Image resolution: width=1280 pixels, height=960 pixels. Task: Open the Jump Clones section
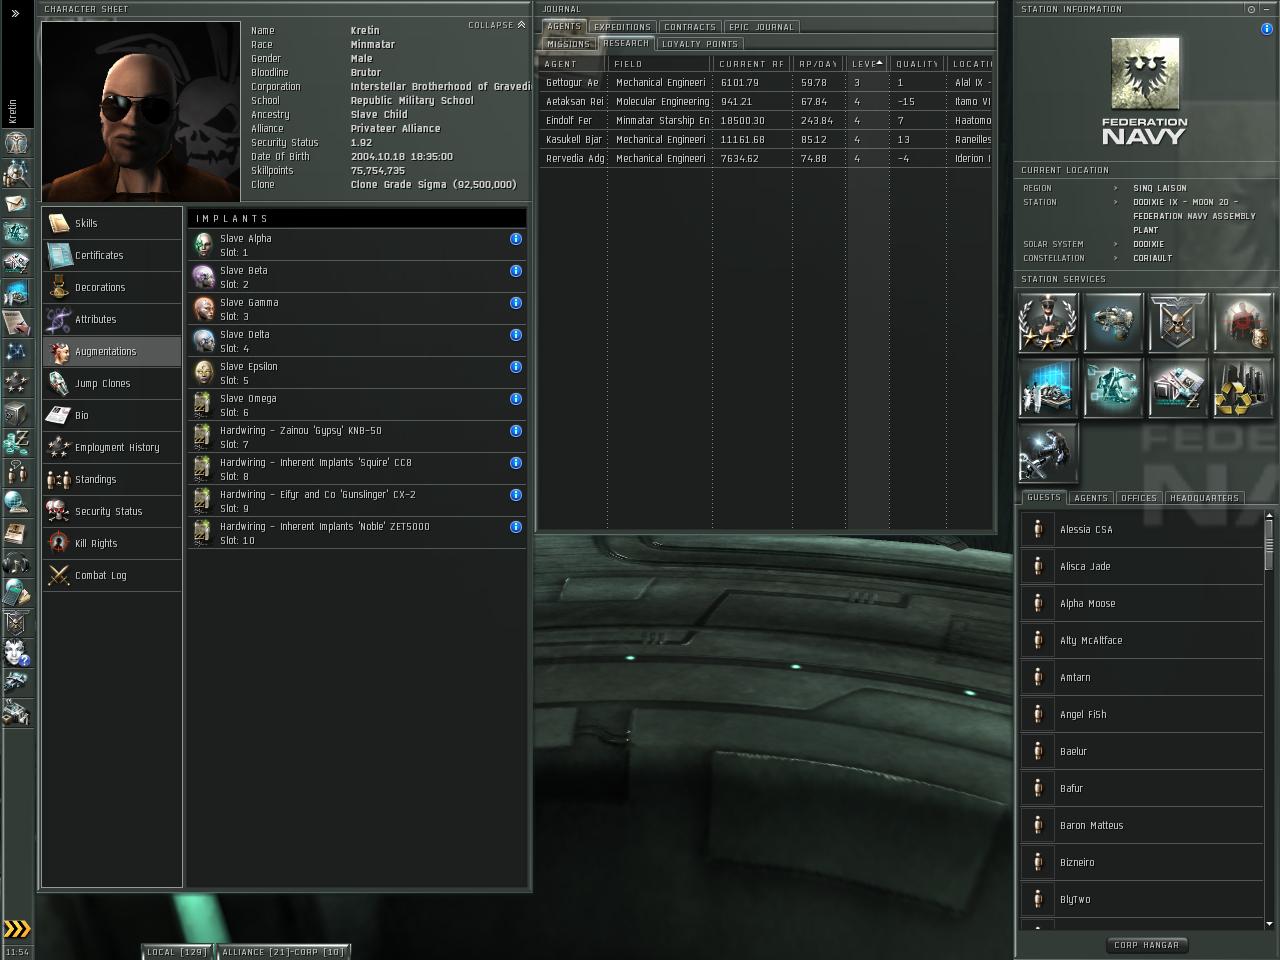click(x=112, y=383)
